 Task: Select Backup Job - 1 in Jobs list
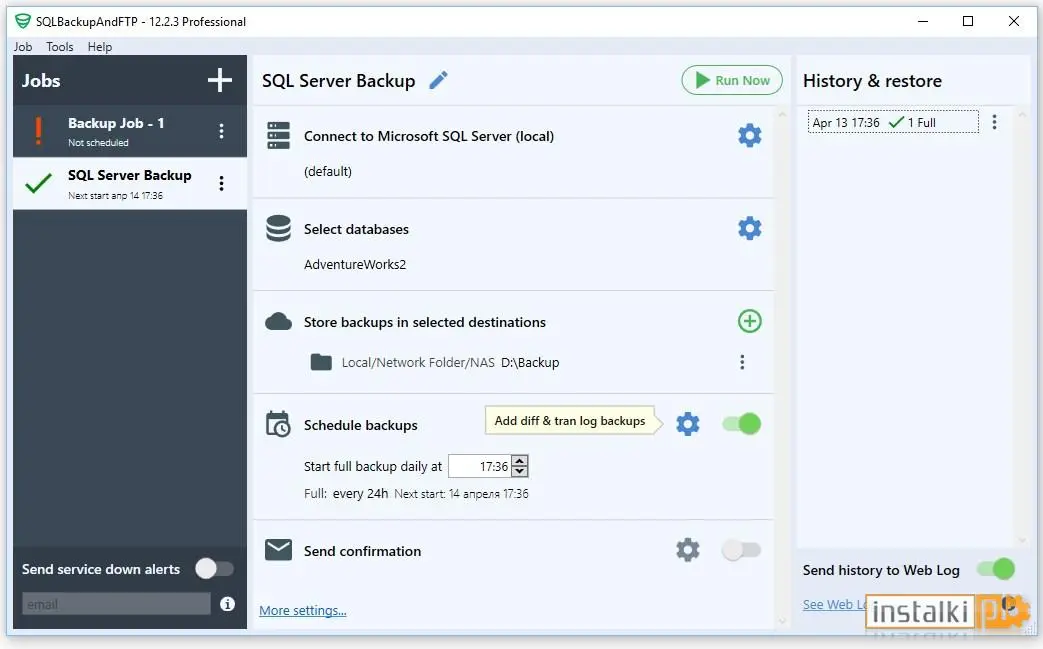(x=130, y=131)
